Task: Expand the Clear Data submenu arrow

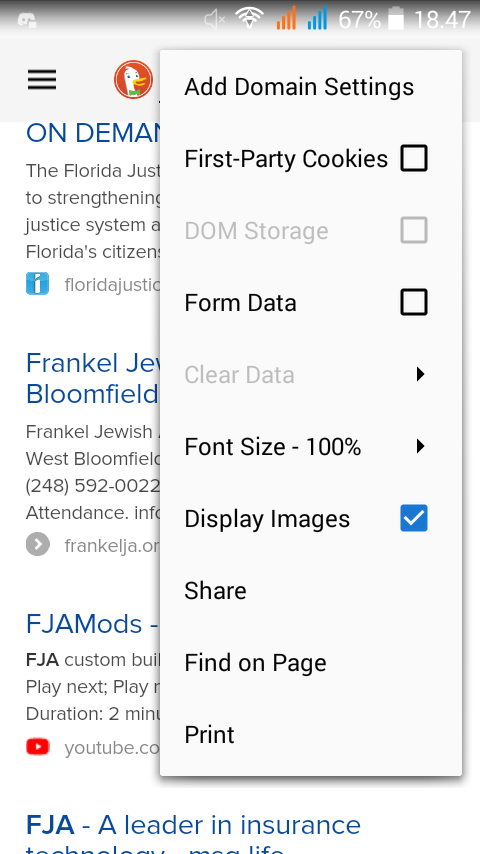Action: tap(420, 374)
